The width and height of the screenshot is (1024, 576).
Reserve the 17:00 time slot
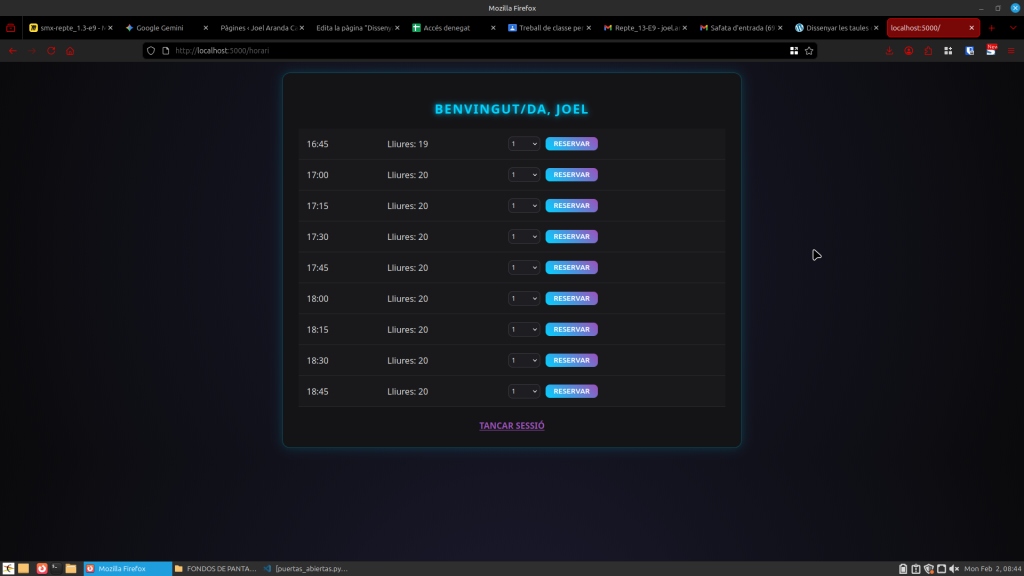coord(571,175)
